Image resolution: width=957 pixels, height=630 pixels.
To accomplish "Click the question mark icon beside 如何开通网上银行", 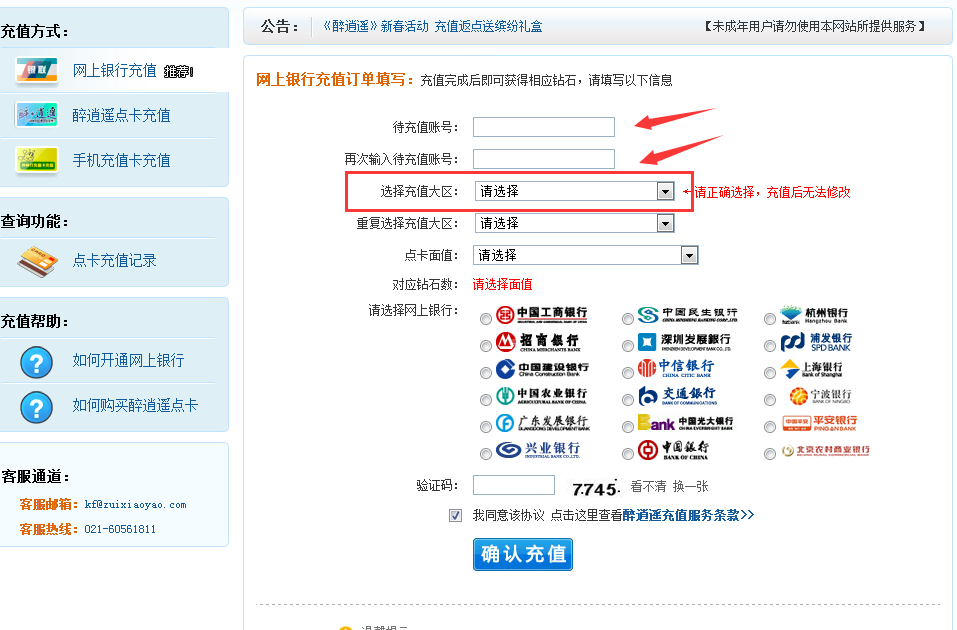I will (37, 362).
